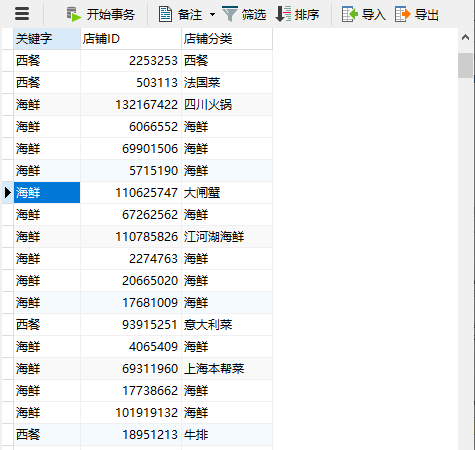Screen dimensions: 475x450
Task: Click the 开始事务 begin transaction icon
Action: click(x=74, y=14)
